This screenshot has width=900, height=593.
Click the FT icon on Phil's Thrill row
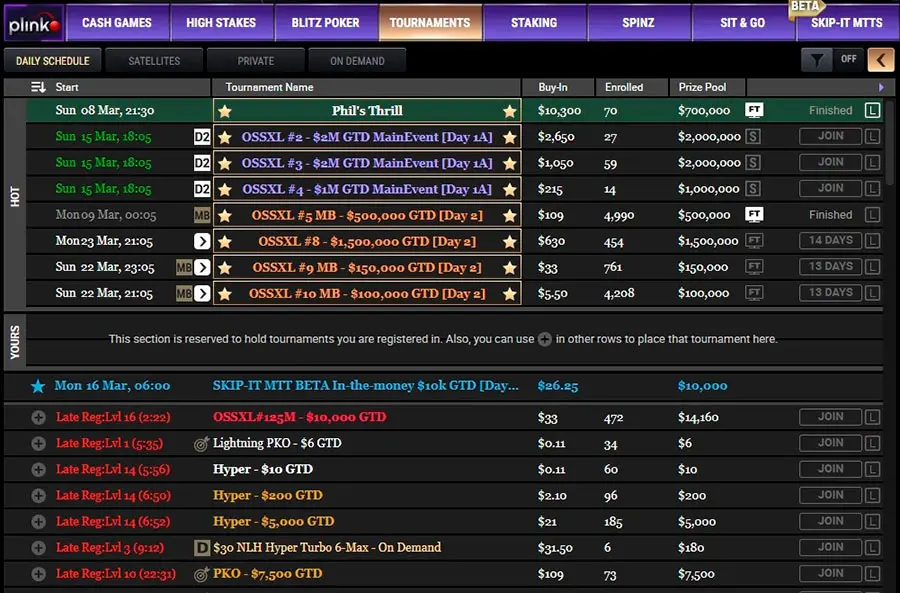754,111
